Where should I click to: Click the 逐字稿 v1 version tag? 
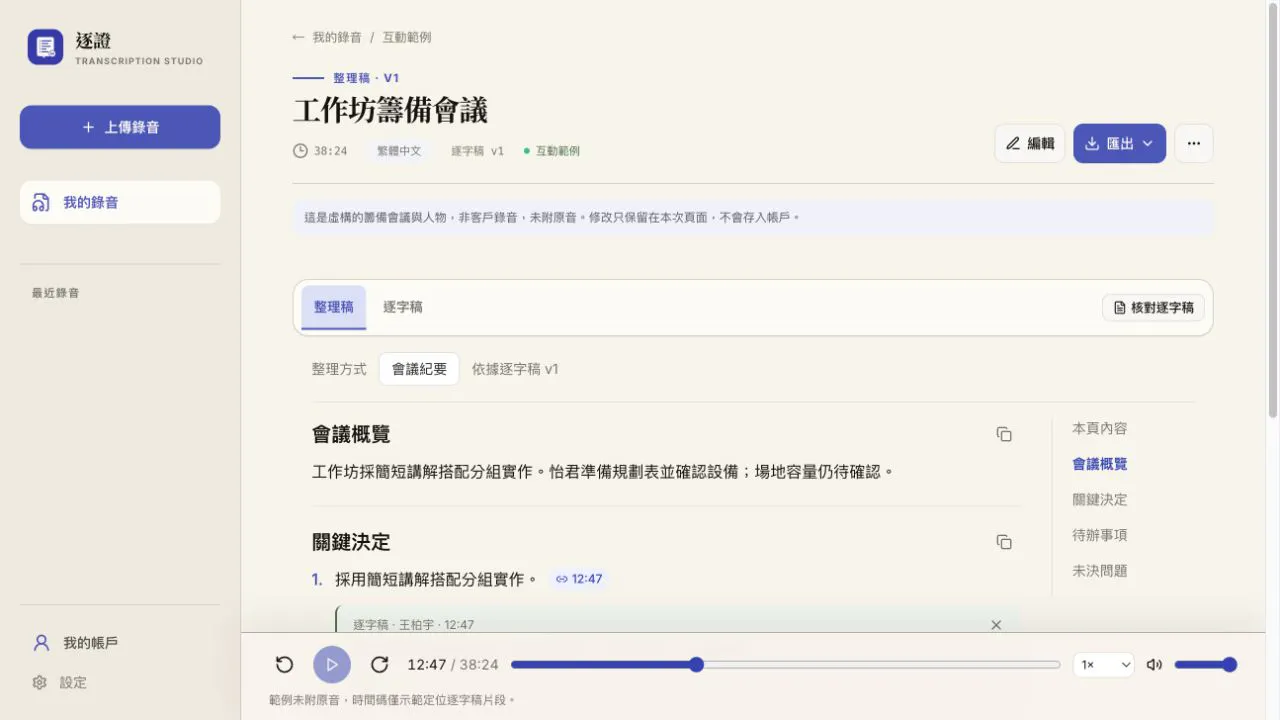pos(477,151)
